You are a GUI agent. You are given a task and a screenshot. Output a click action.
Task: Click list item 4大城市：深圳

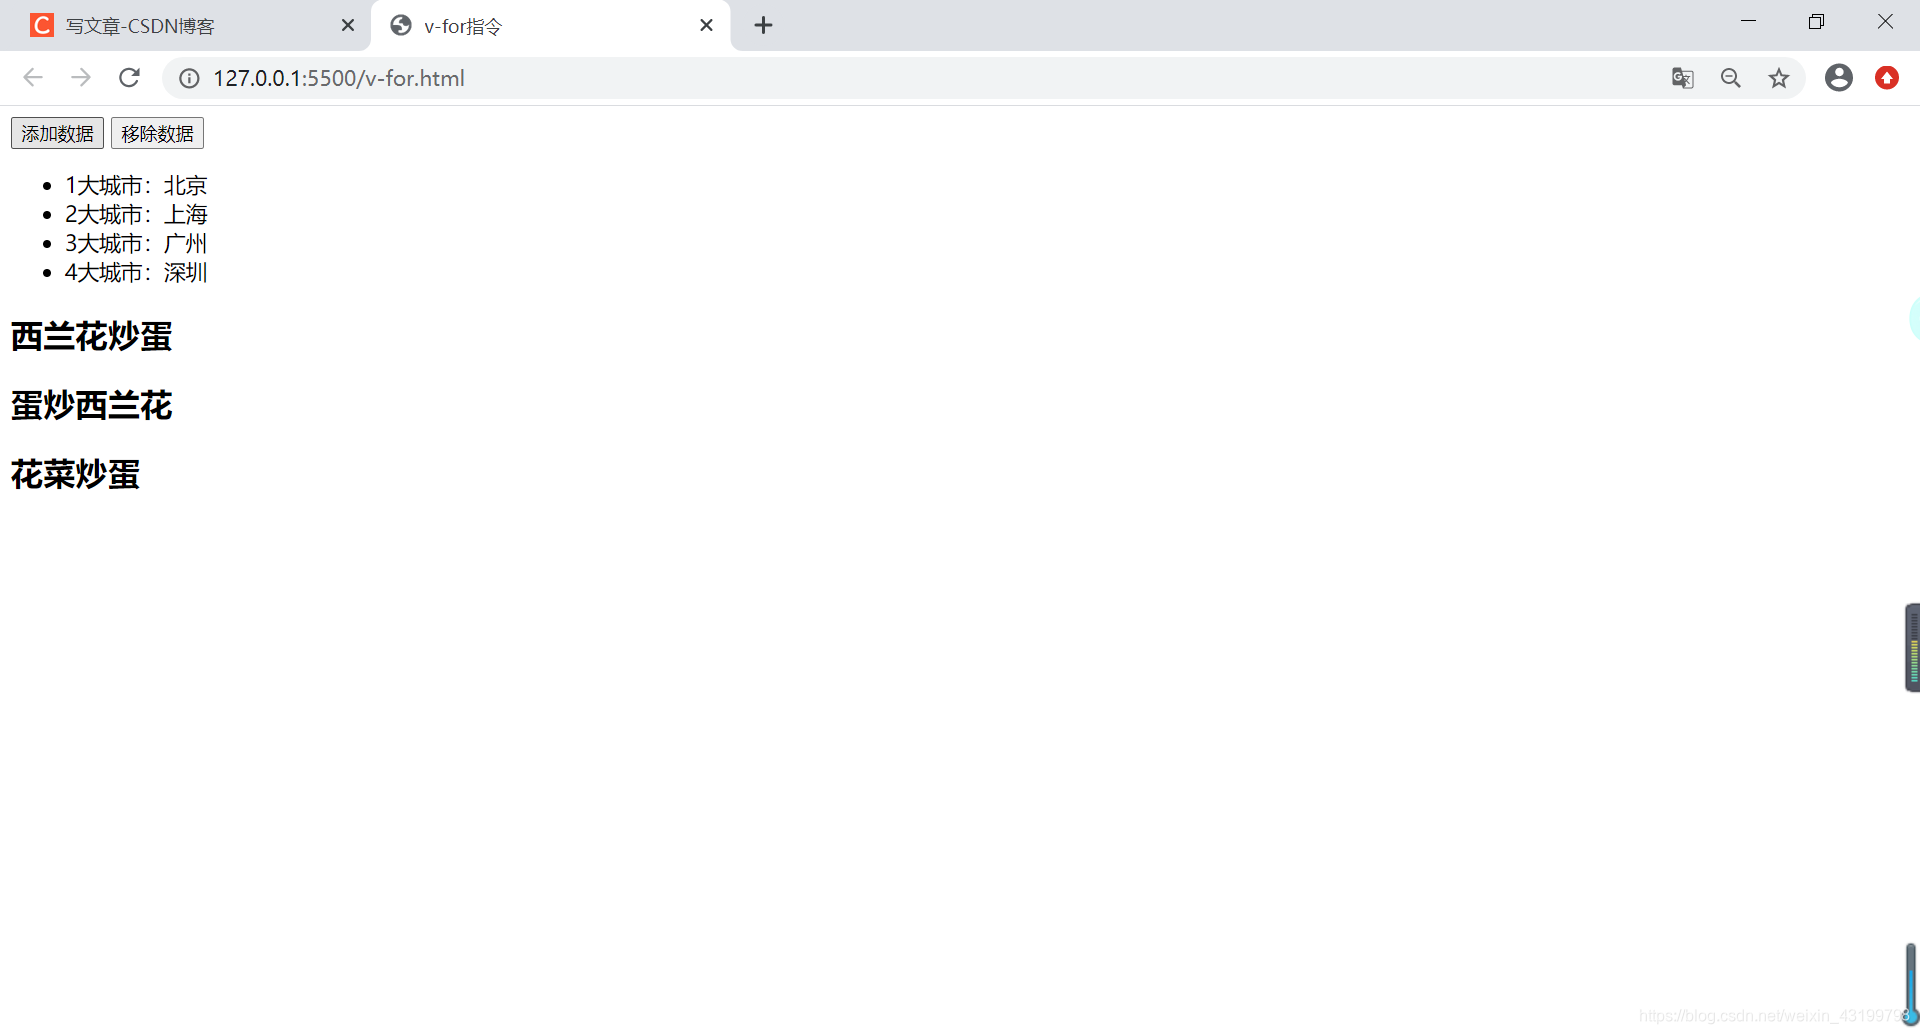coord(136,273)
